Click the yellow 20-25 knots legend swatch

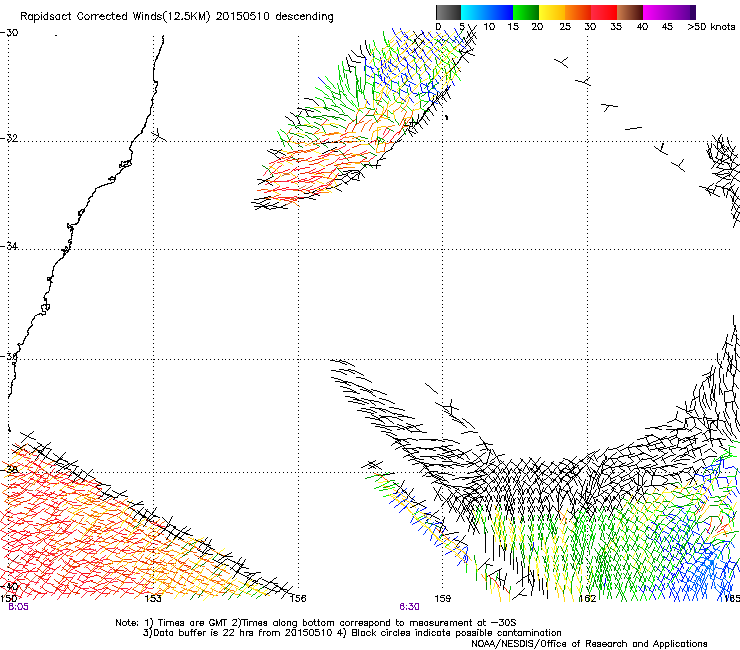pyautogui.click(x=552, y=12)
